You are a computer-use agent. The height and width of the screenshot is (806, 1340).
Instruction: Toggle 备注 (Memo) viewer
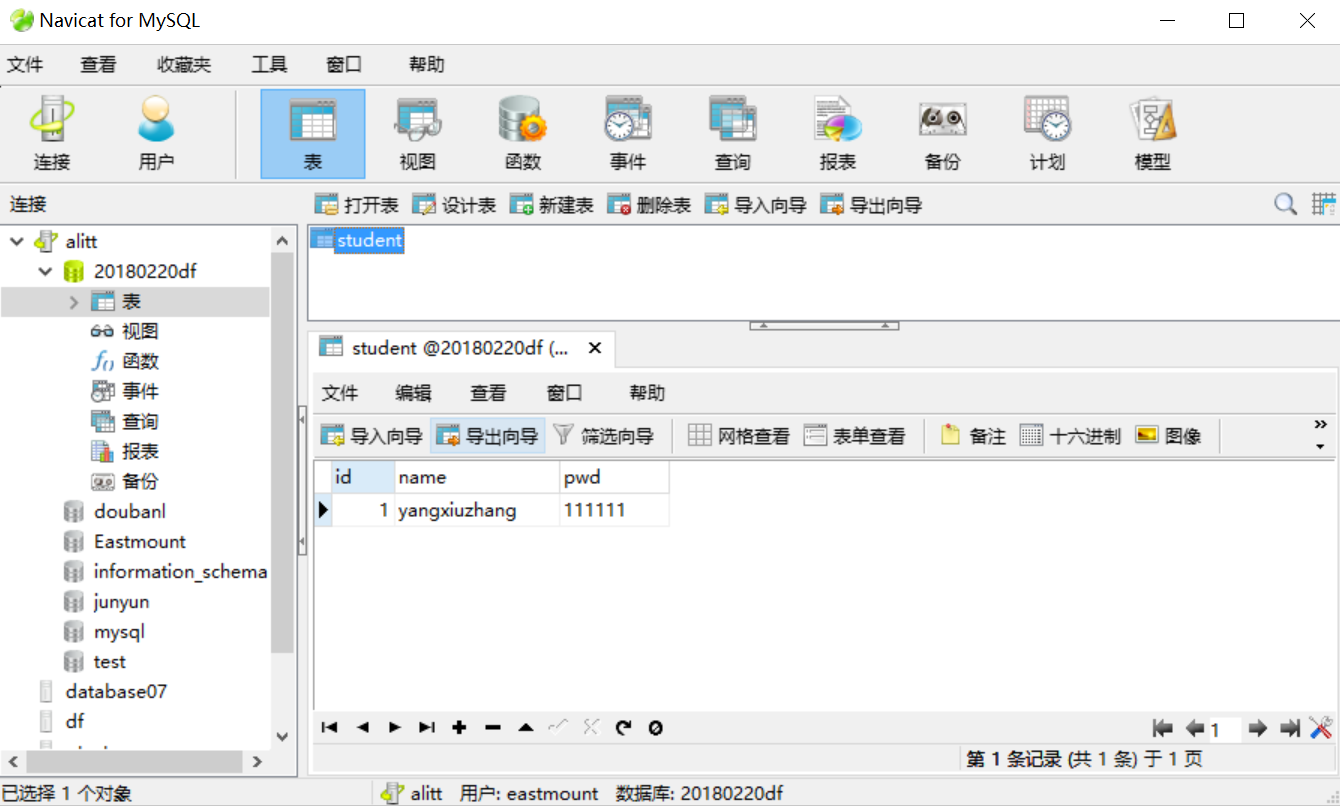click(973, 436)
